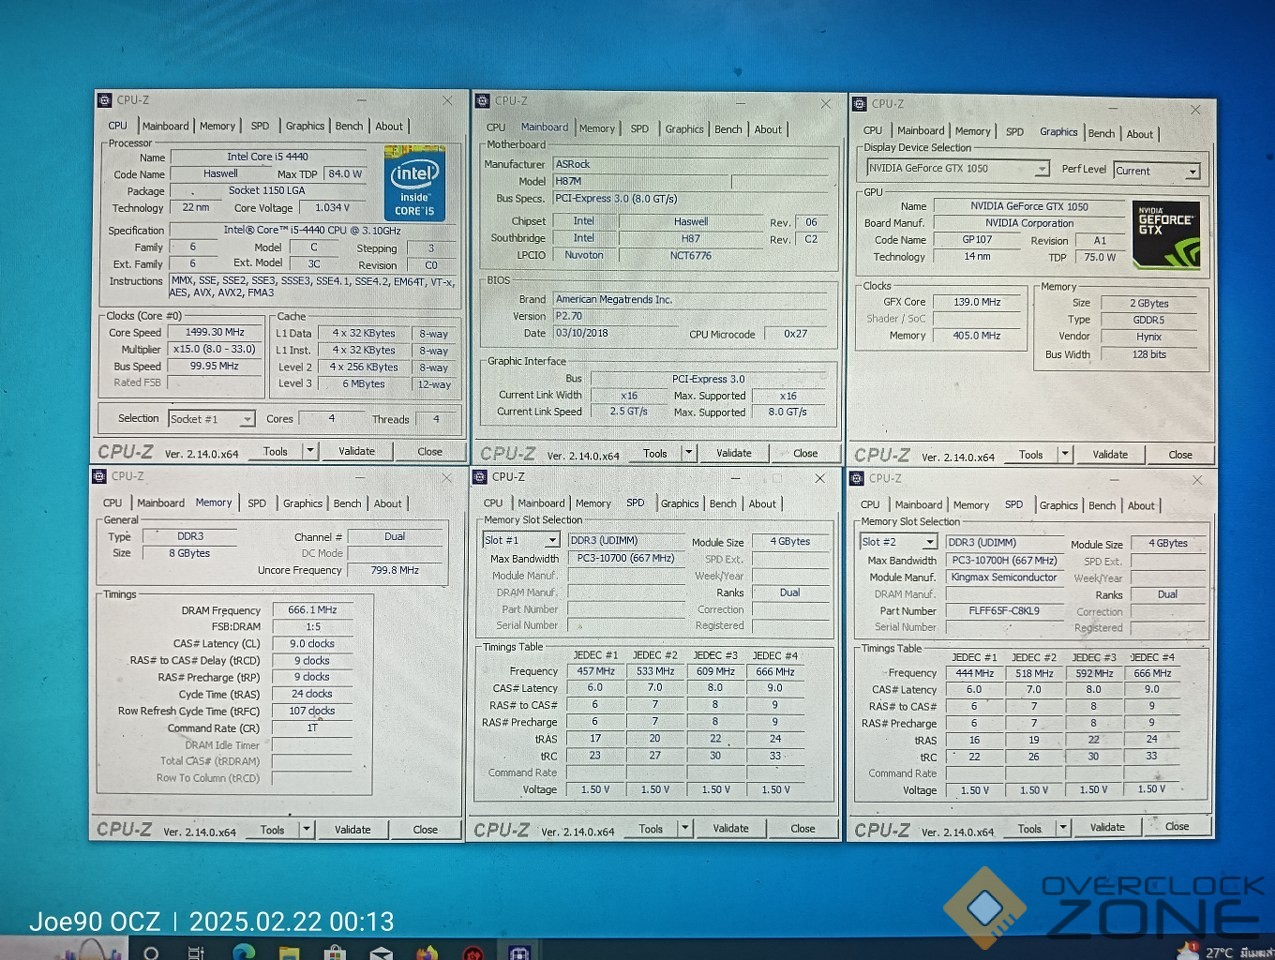Click the GPU code name GP107 field
1275x960 pixels.
[x=977, y=240]
